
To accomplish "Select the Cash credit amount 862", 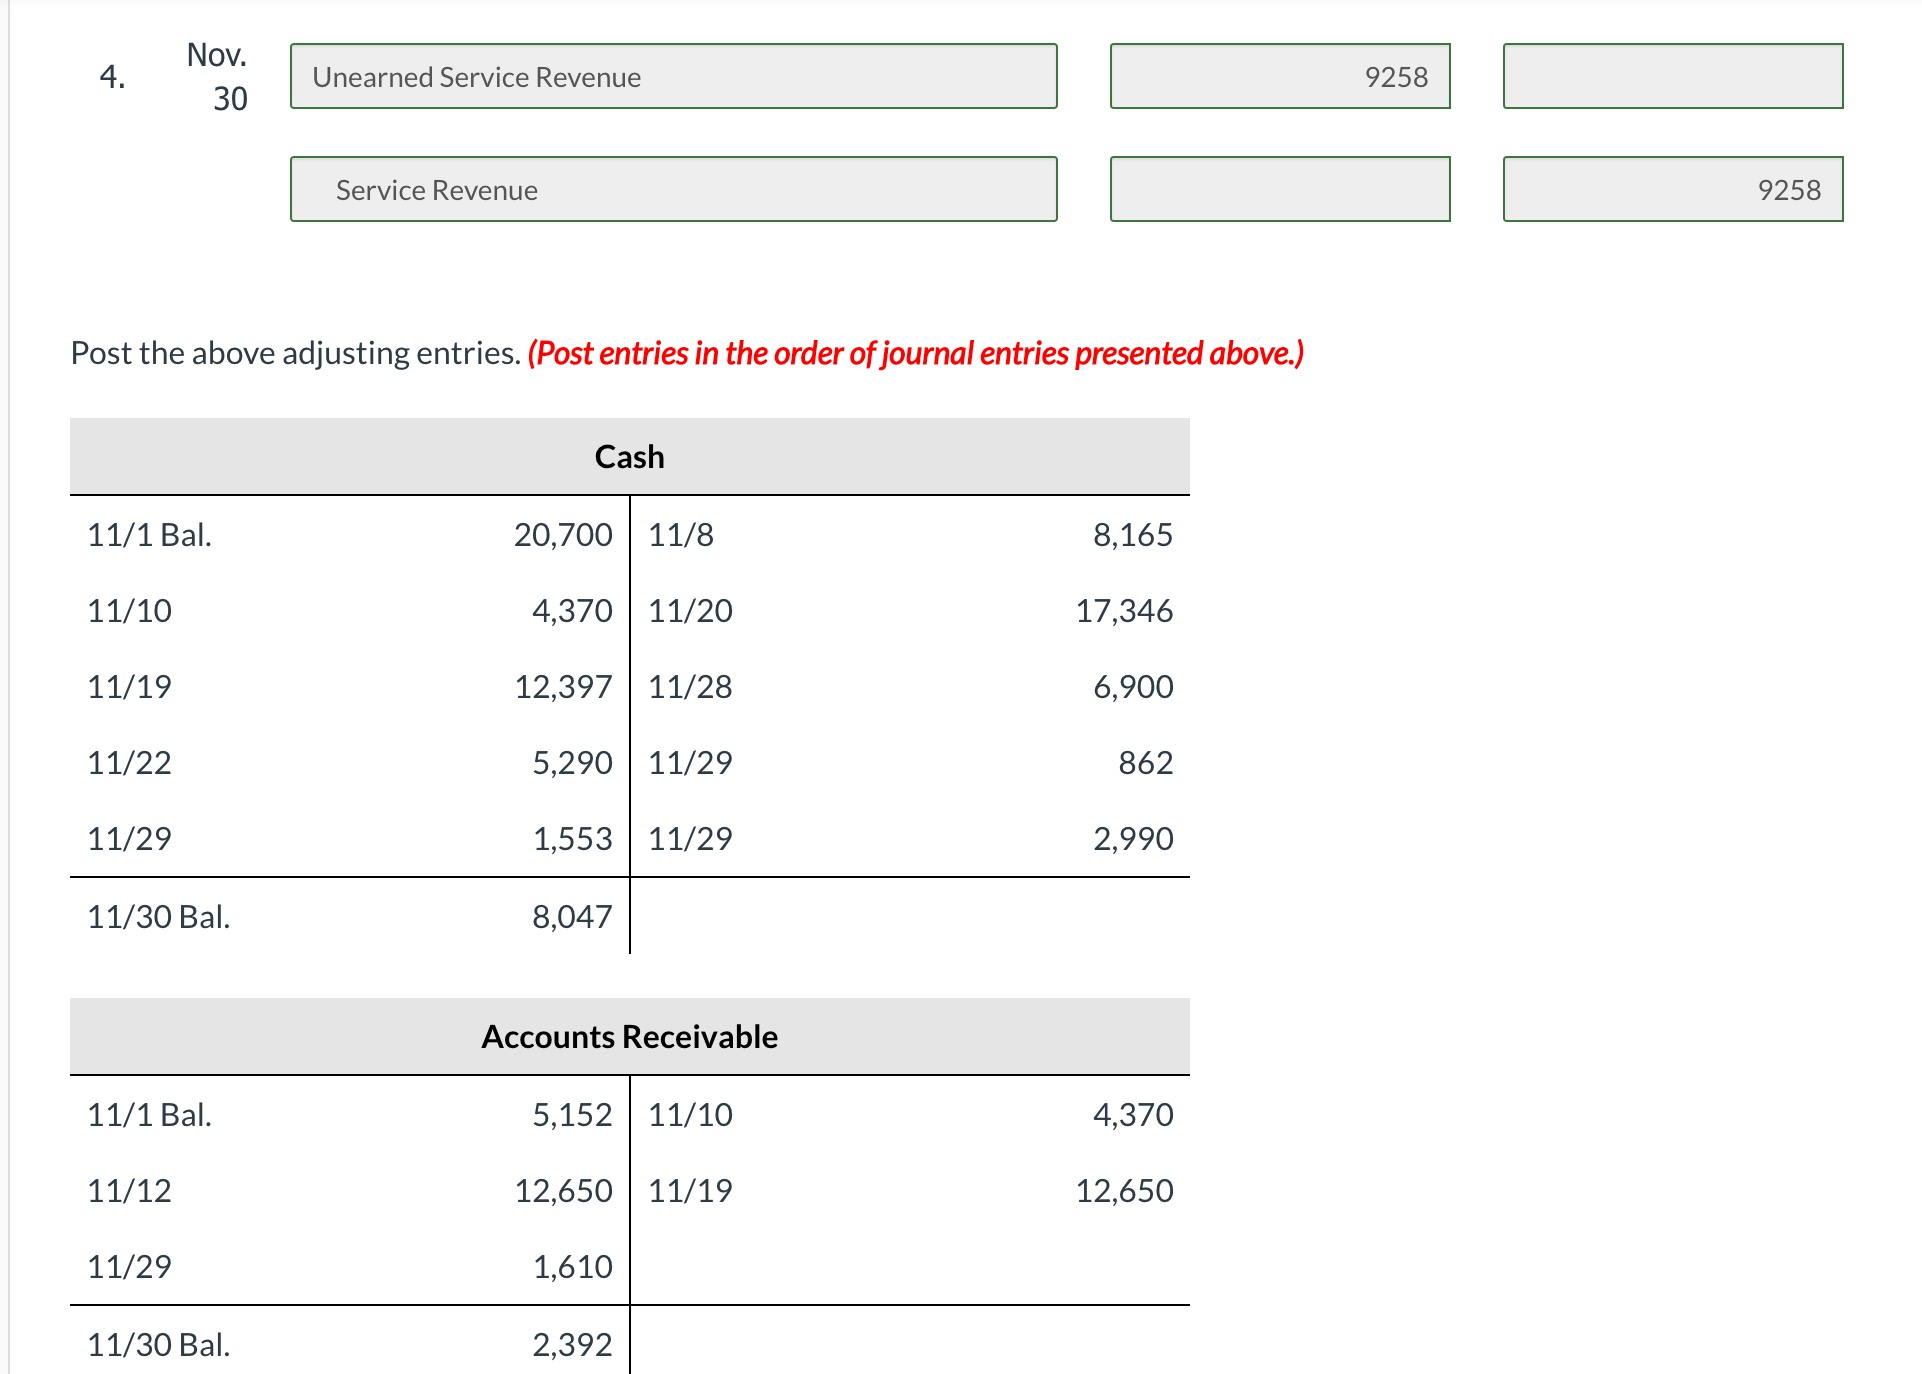I will point(1146,763).
